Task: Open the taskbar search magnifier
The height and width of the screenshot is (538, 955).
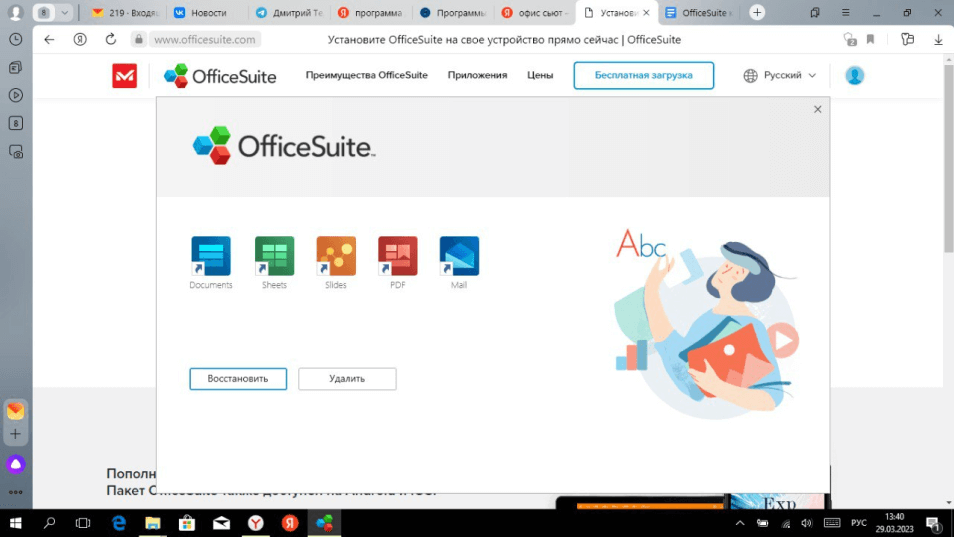Action: click(50, 523)
